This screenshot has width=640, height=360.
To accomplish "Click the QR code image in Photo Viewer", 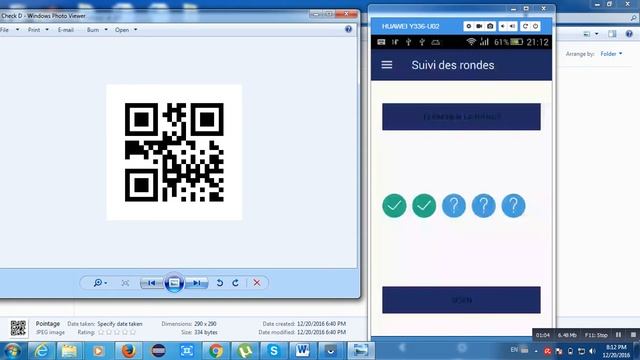I will tap(174, 152).
